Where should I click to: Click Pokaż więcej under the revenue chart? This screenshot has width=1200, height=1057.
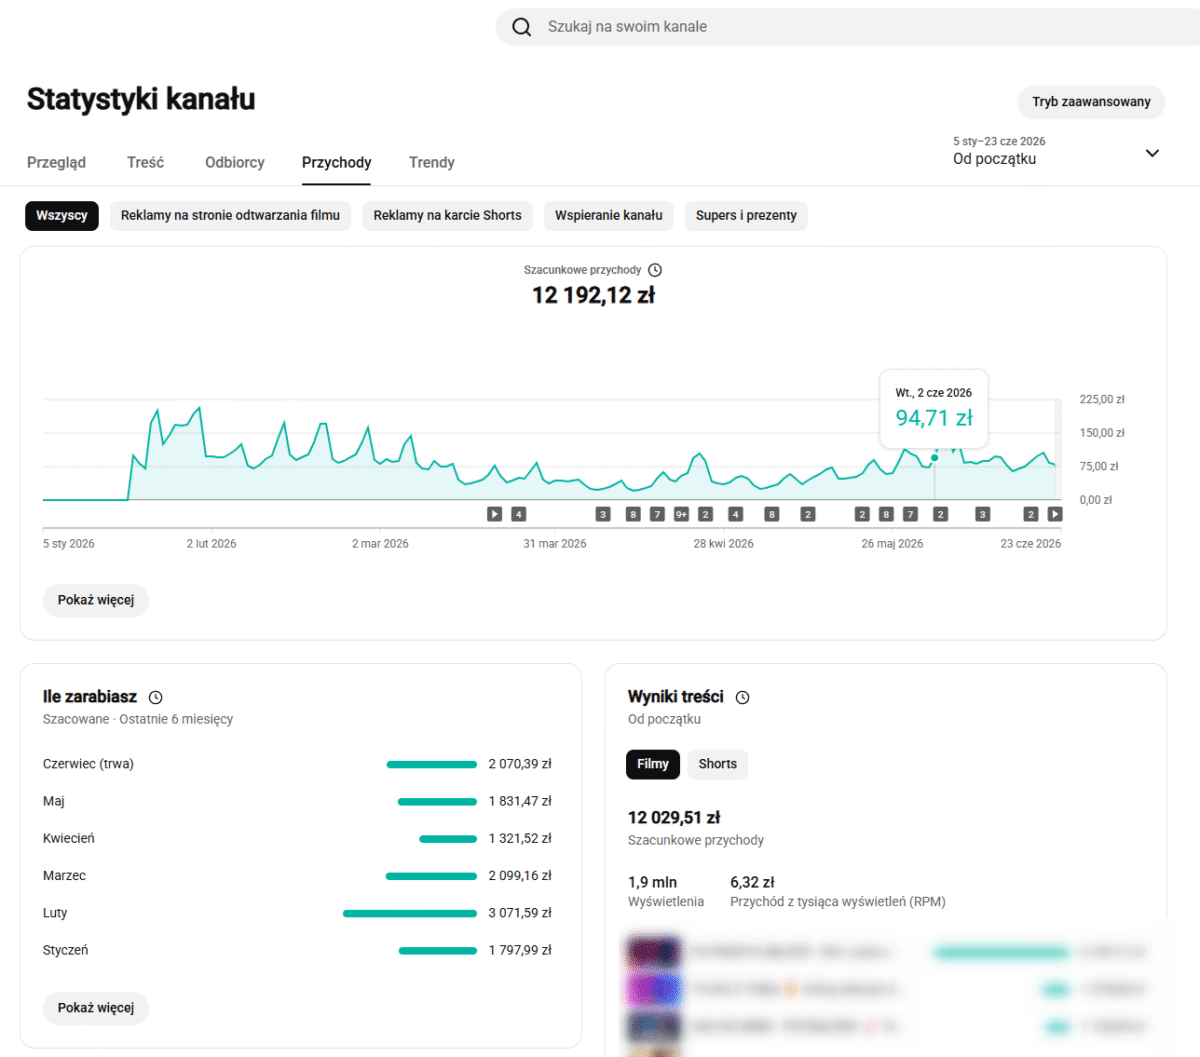(x=96, y=600)
